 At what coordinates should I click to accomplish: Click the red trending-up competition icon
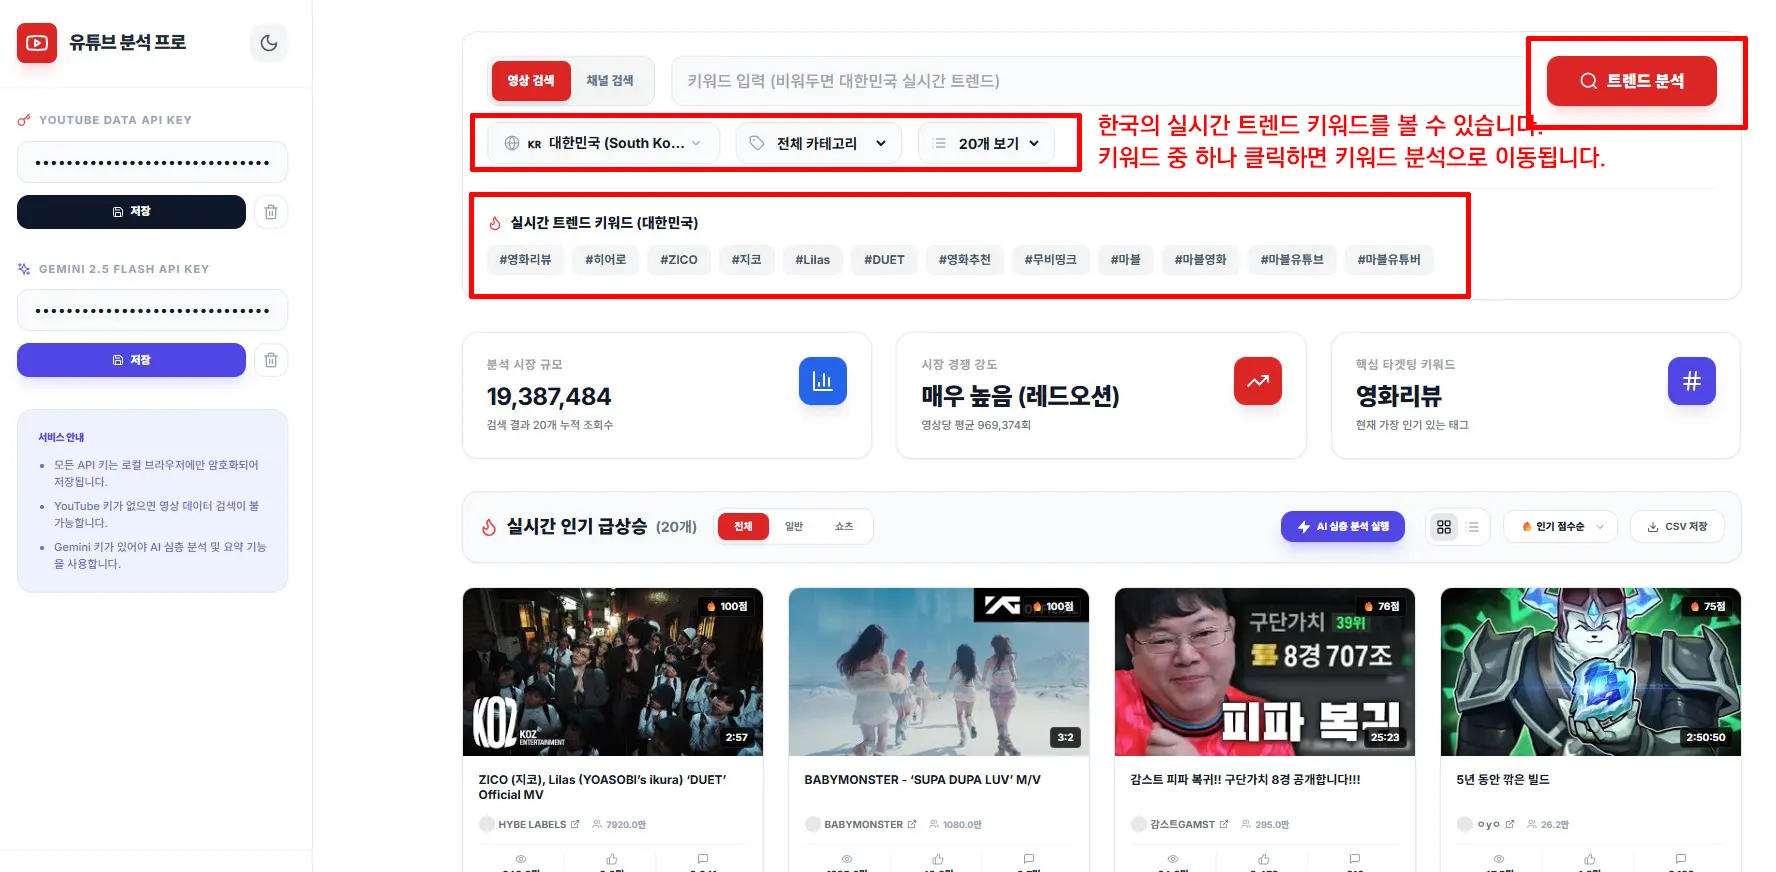click(x=1258, y=381)
